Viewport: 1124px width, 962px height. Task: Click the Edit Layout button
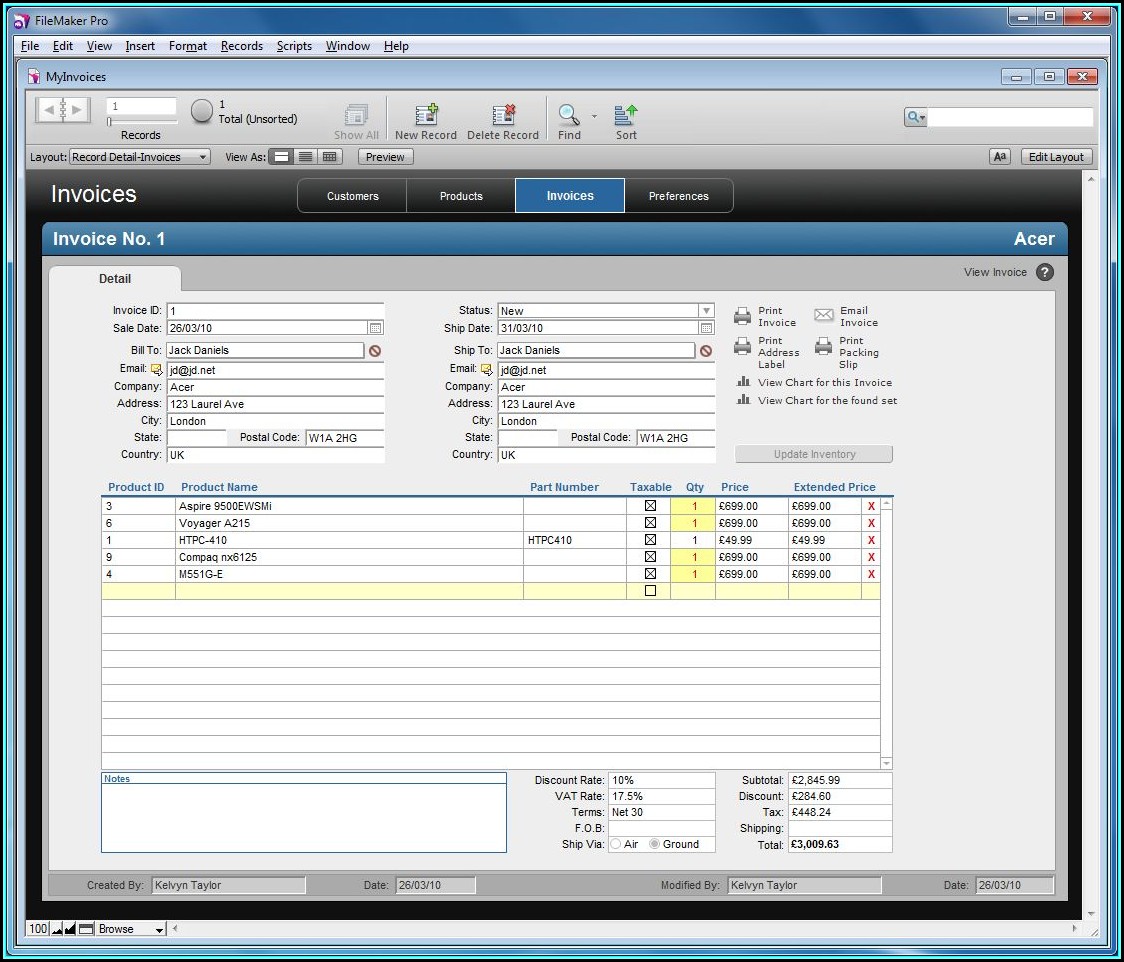tap(1056, 157)
